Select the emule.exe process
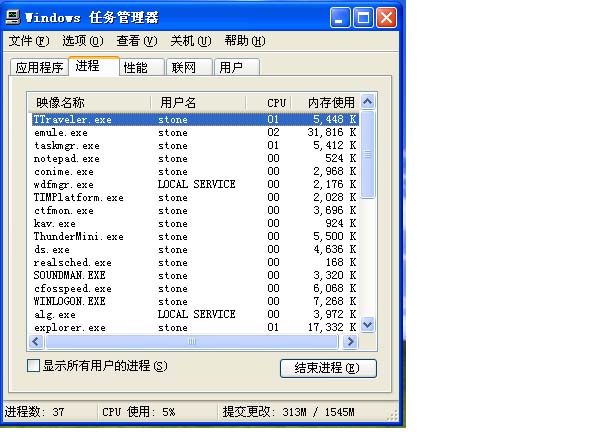This screenshot has width=600, height=447. (195, 132)
